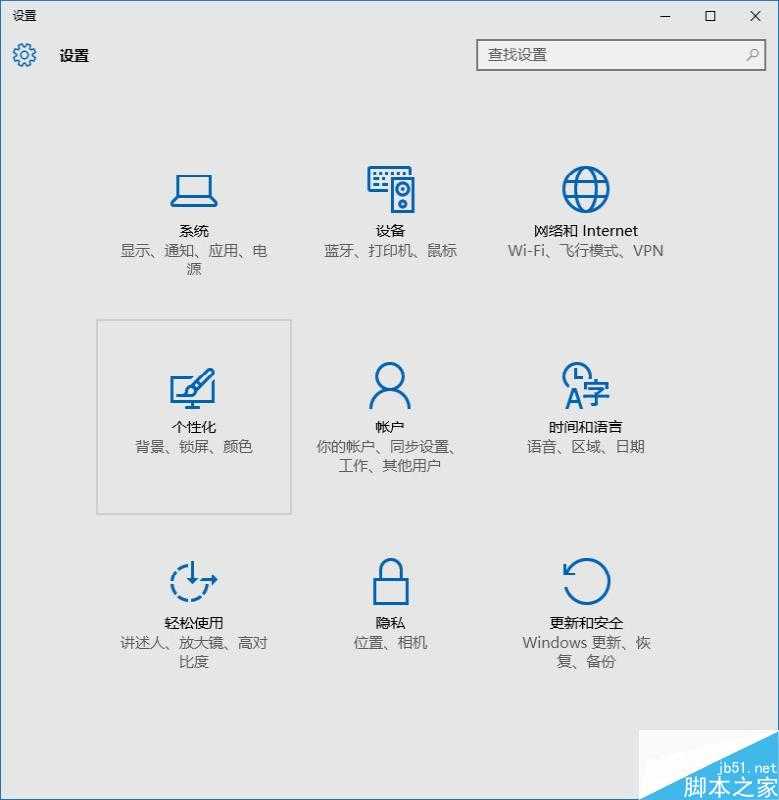
Task: Click the 显示、通知、应用、电源 description
Action: pos(194,260)
